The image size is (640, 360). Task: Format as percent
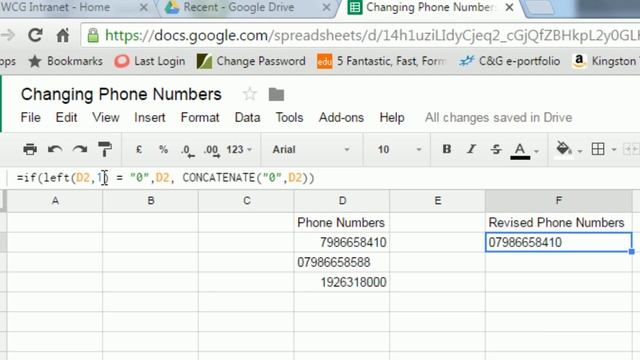163,149
